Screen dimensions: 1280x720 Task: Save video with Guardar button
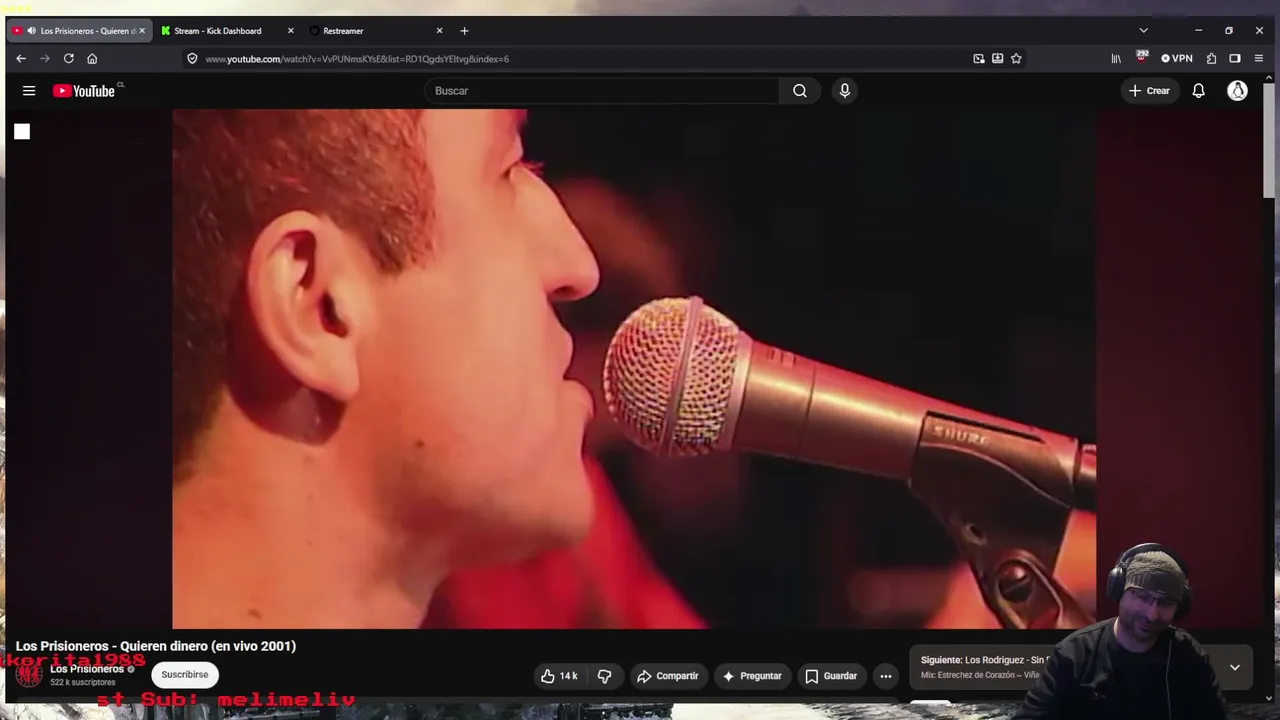click(x=832, y=676)
